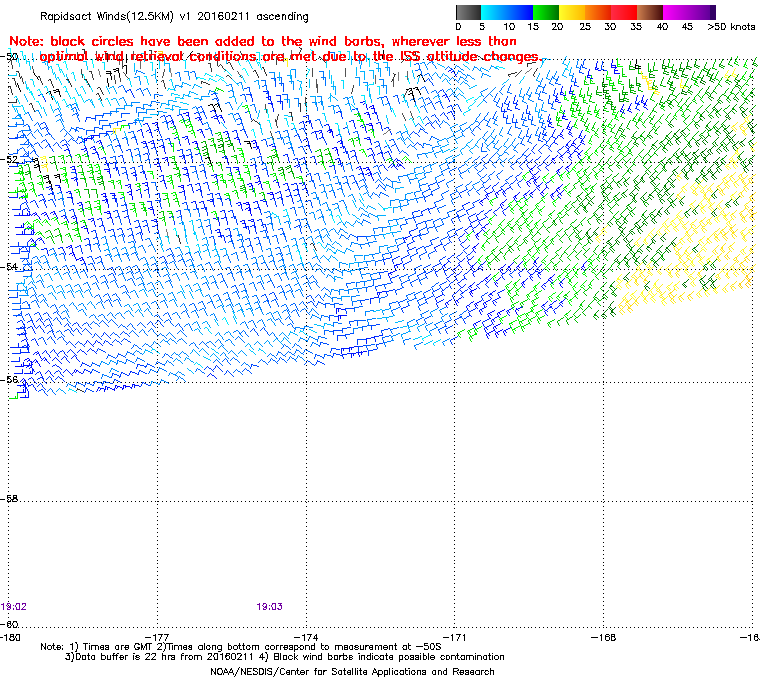The image size is (760, 688).
Task: Click the yellow 20-25 knots color segment
Action: 572,12
